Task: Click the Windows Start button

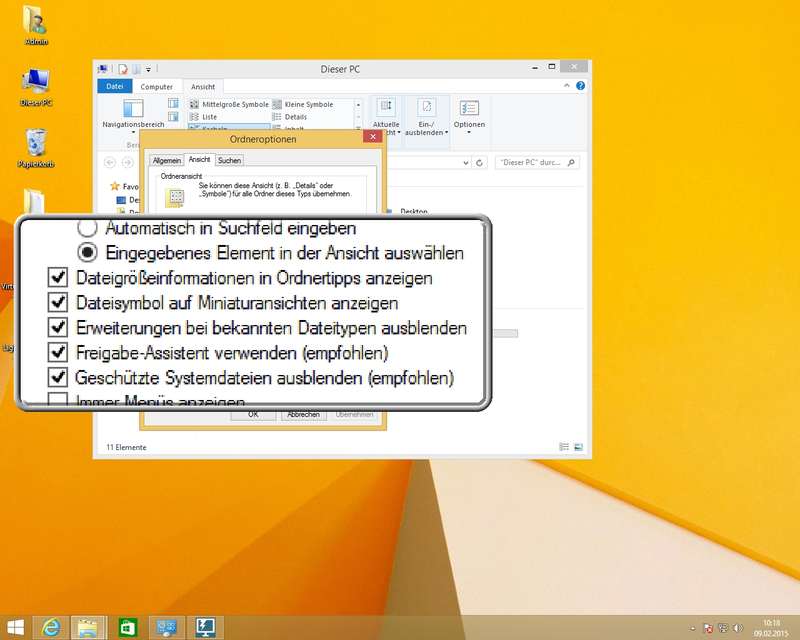Action: (14, 627)
